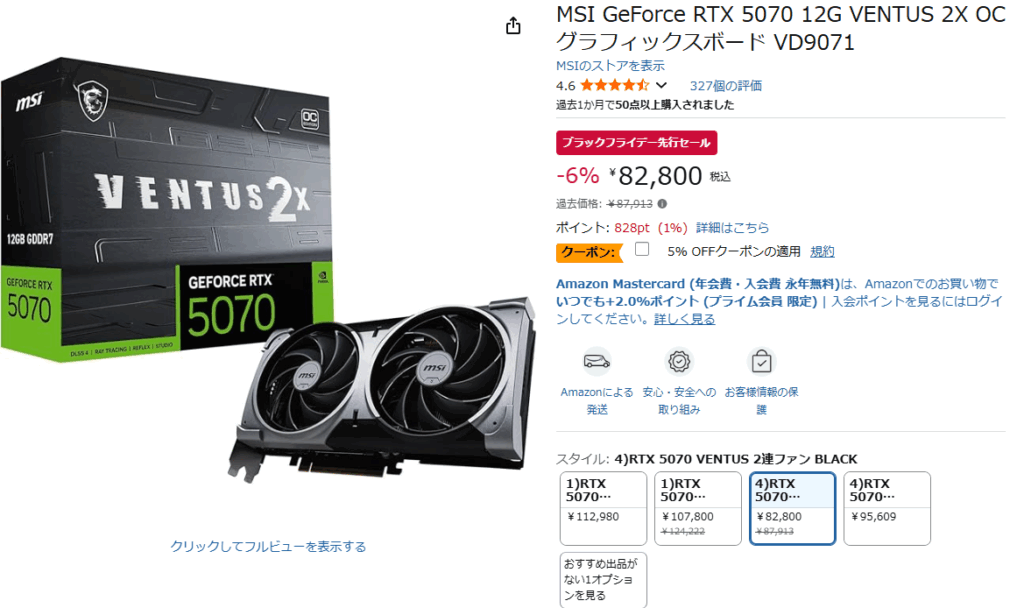Click the orange クーポン coupon badge
Image resolution: width=1024 pixels, height=608 pixels.
point(588,252)
